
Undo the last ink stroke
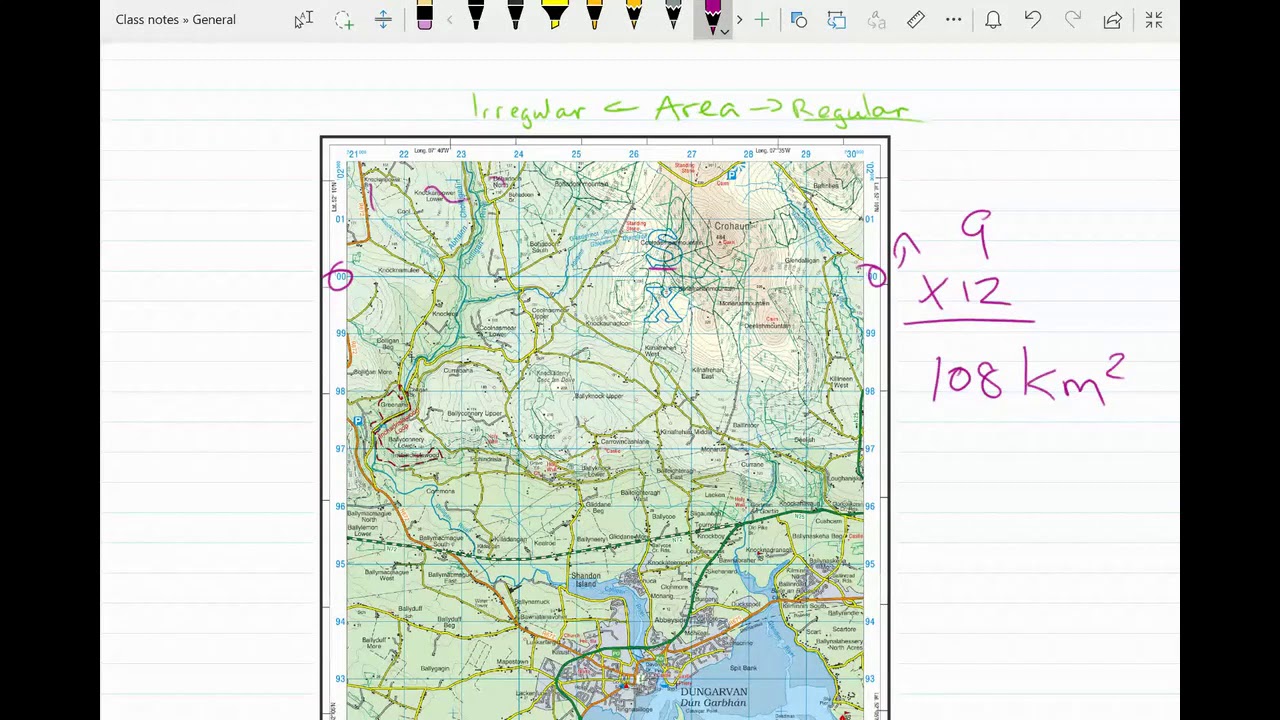[1033, 20]
